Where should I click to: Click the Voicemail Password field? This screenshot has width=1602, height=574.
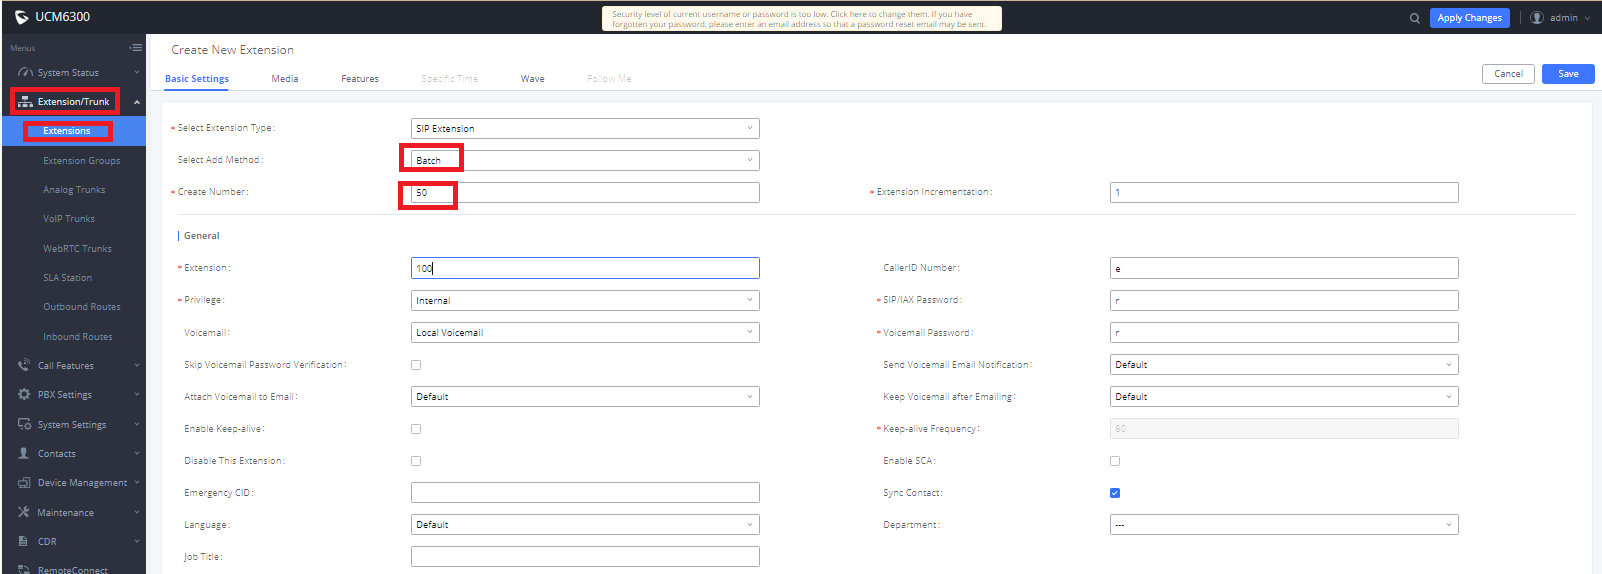pos(1284,332)
